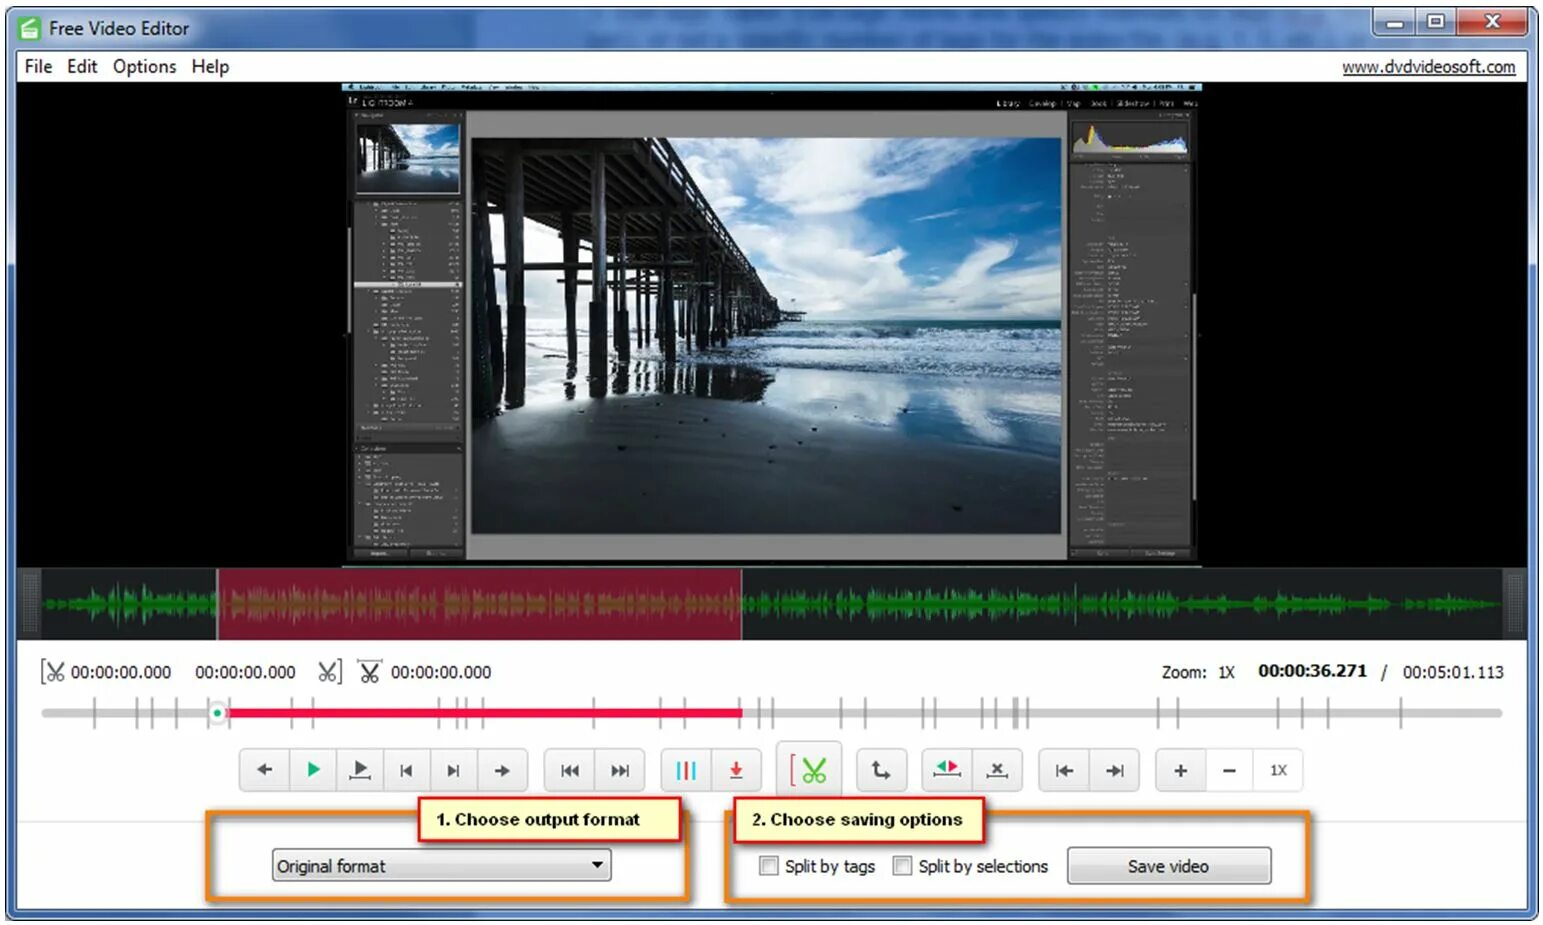Maximize the Free Video Editor window
1543x925 pixels.
click(1436, 23)
